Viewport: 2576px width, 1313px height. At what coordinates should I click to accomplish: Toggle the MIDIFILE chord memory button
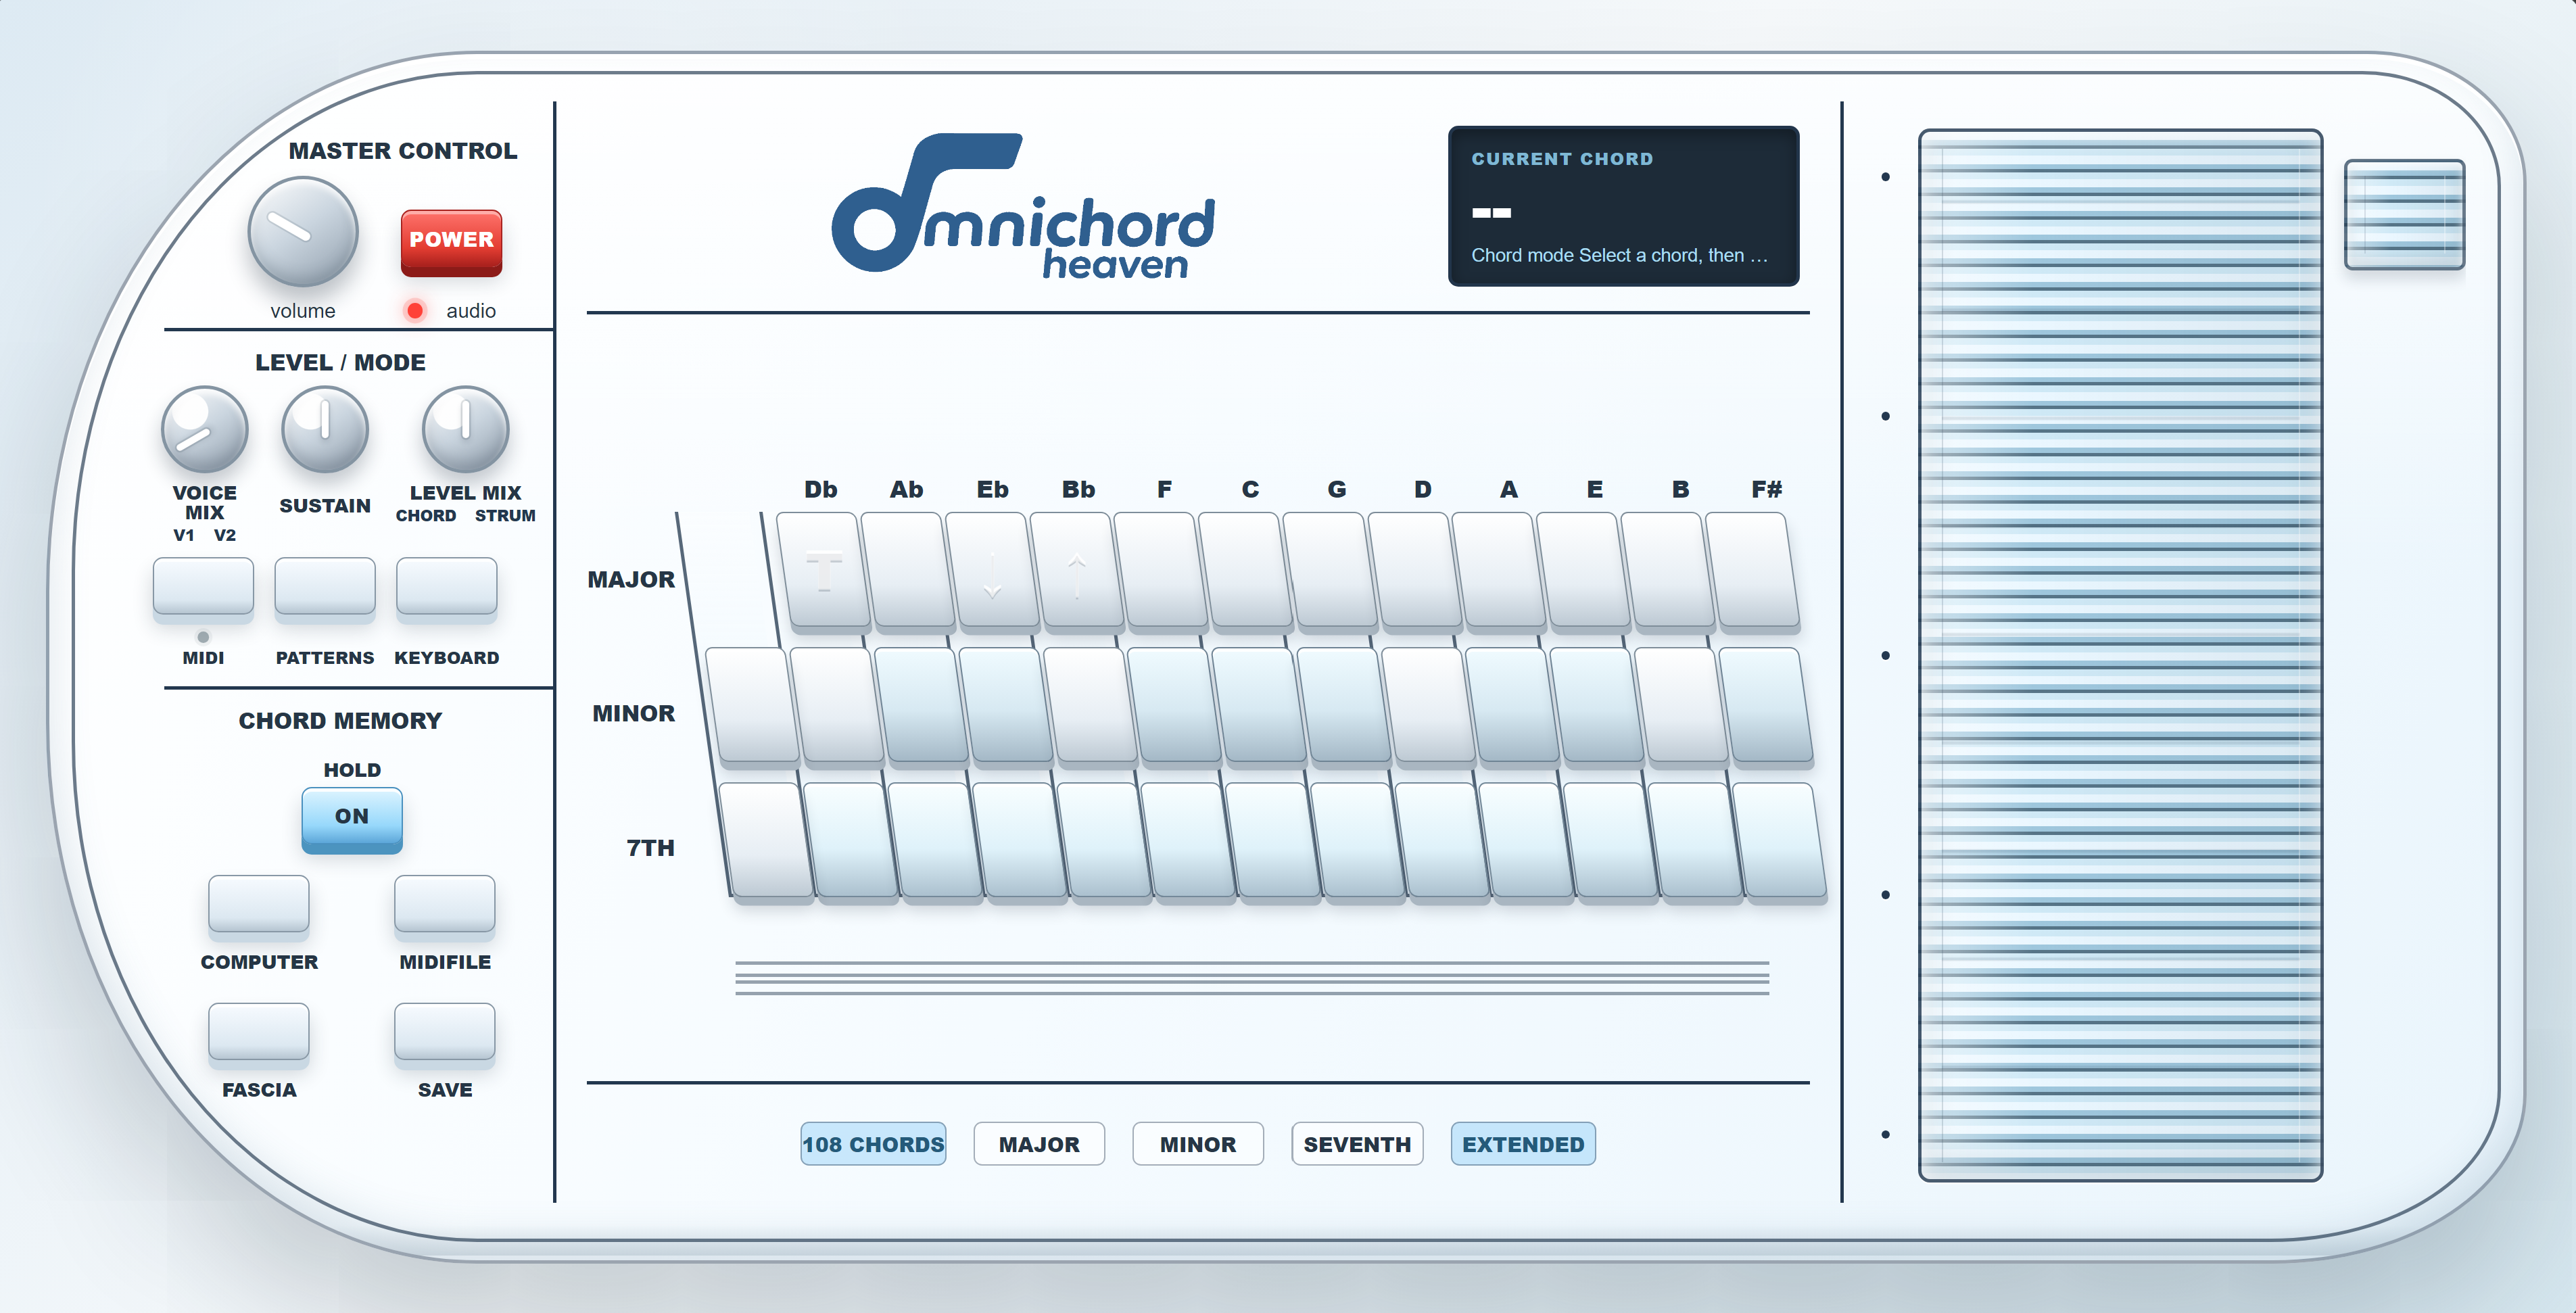pos(445,907)
